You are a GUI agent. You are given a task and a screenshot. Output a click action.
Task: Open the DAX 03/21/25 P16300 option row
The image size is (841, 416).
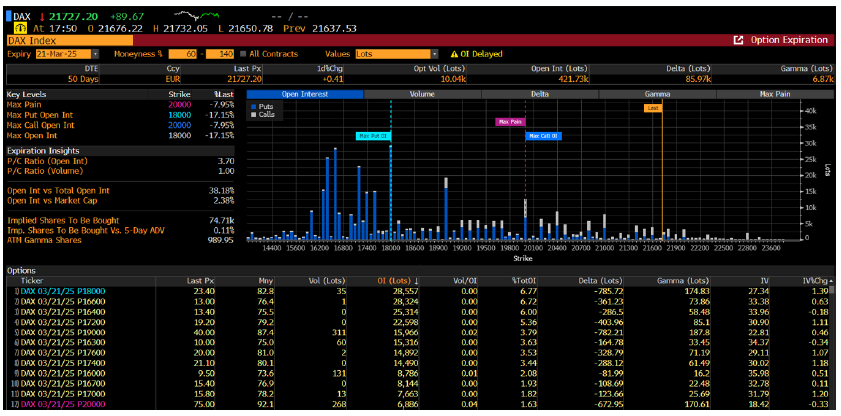click(x=418, y=342)
